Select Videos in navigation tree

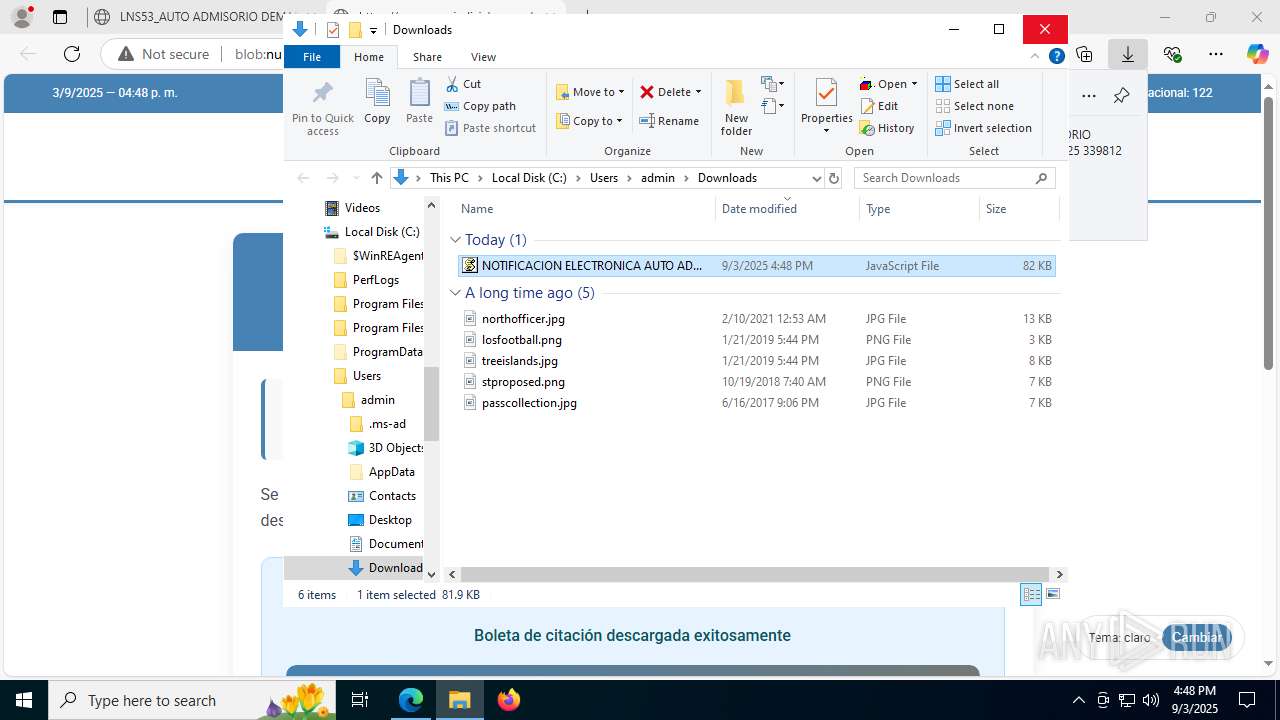(x=352, y=208)
